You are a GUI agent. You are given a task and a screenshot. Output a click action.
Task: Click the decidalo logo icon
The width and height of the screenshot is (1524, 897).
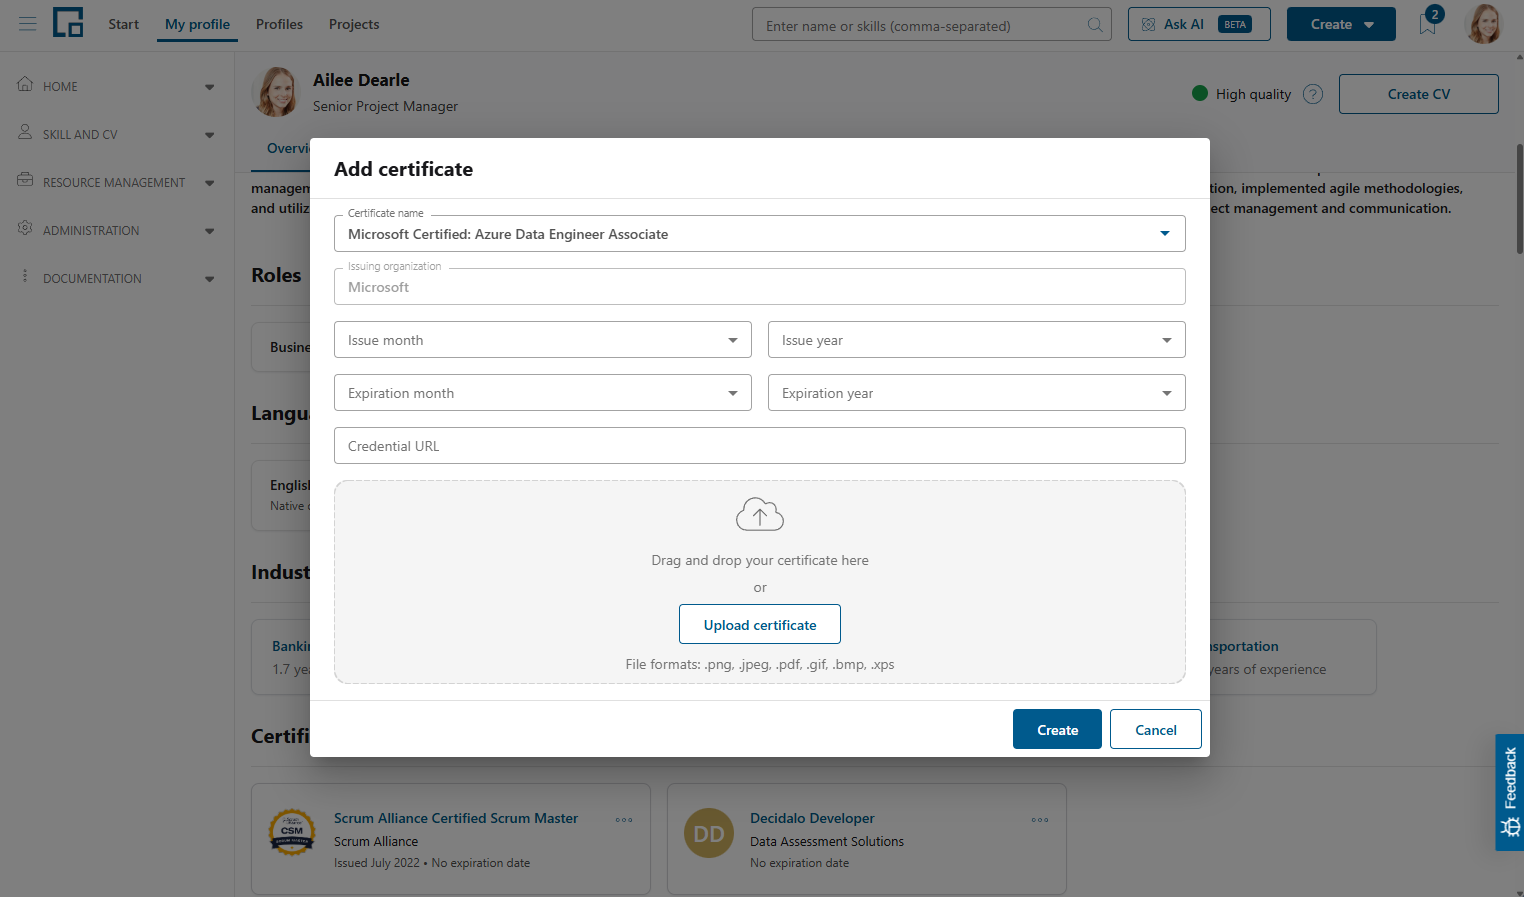[68, 22]
